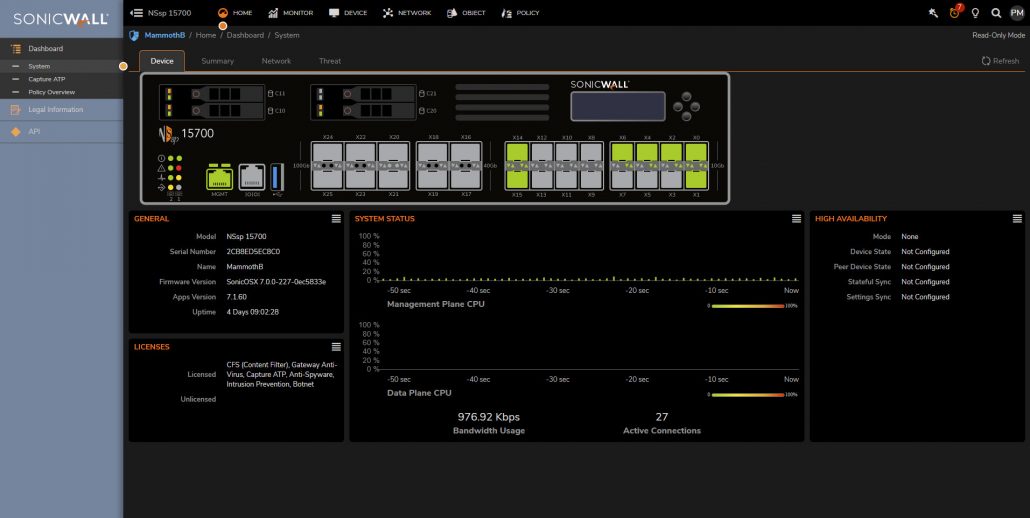Select port X24 on the device

click(328, 153)
